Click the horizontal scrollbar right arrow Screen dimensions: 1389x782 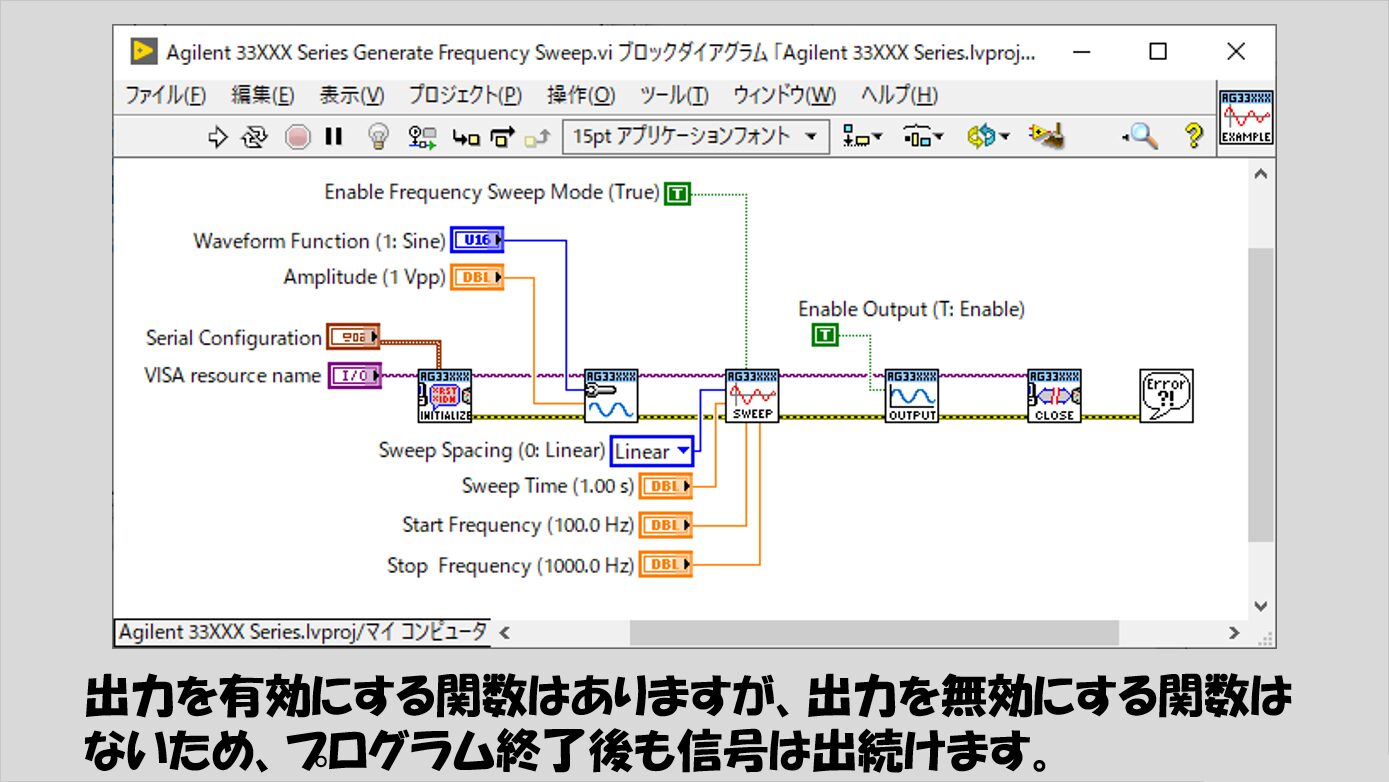click(1235, 633)
